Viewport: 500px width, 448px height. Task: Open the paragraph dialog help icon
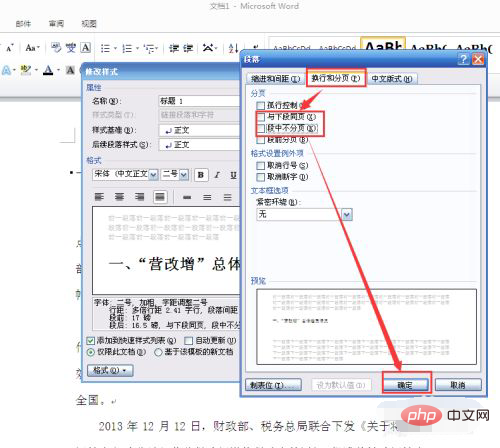pos(463,59)
